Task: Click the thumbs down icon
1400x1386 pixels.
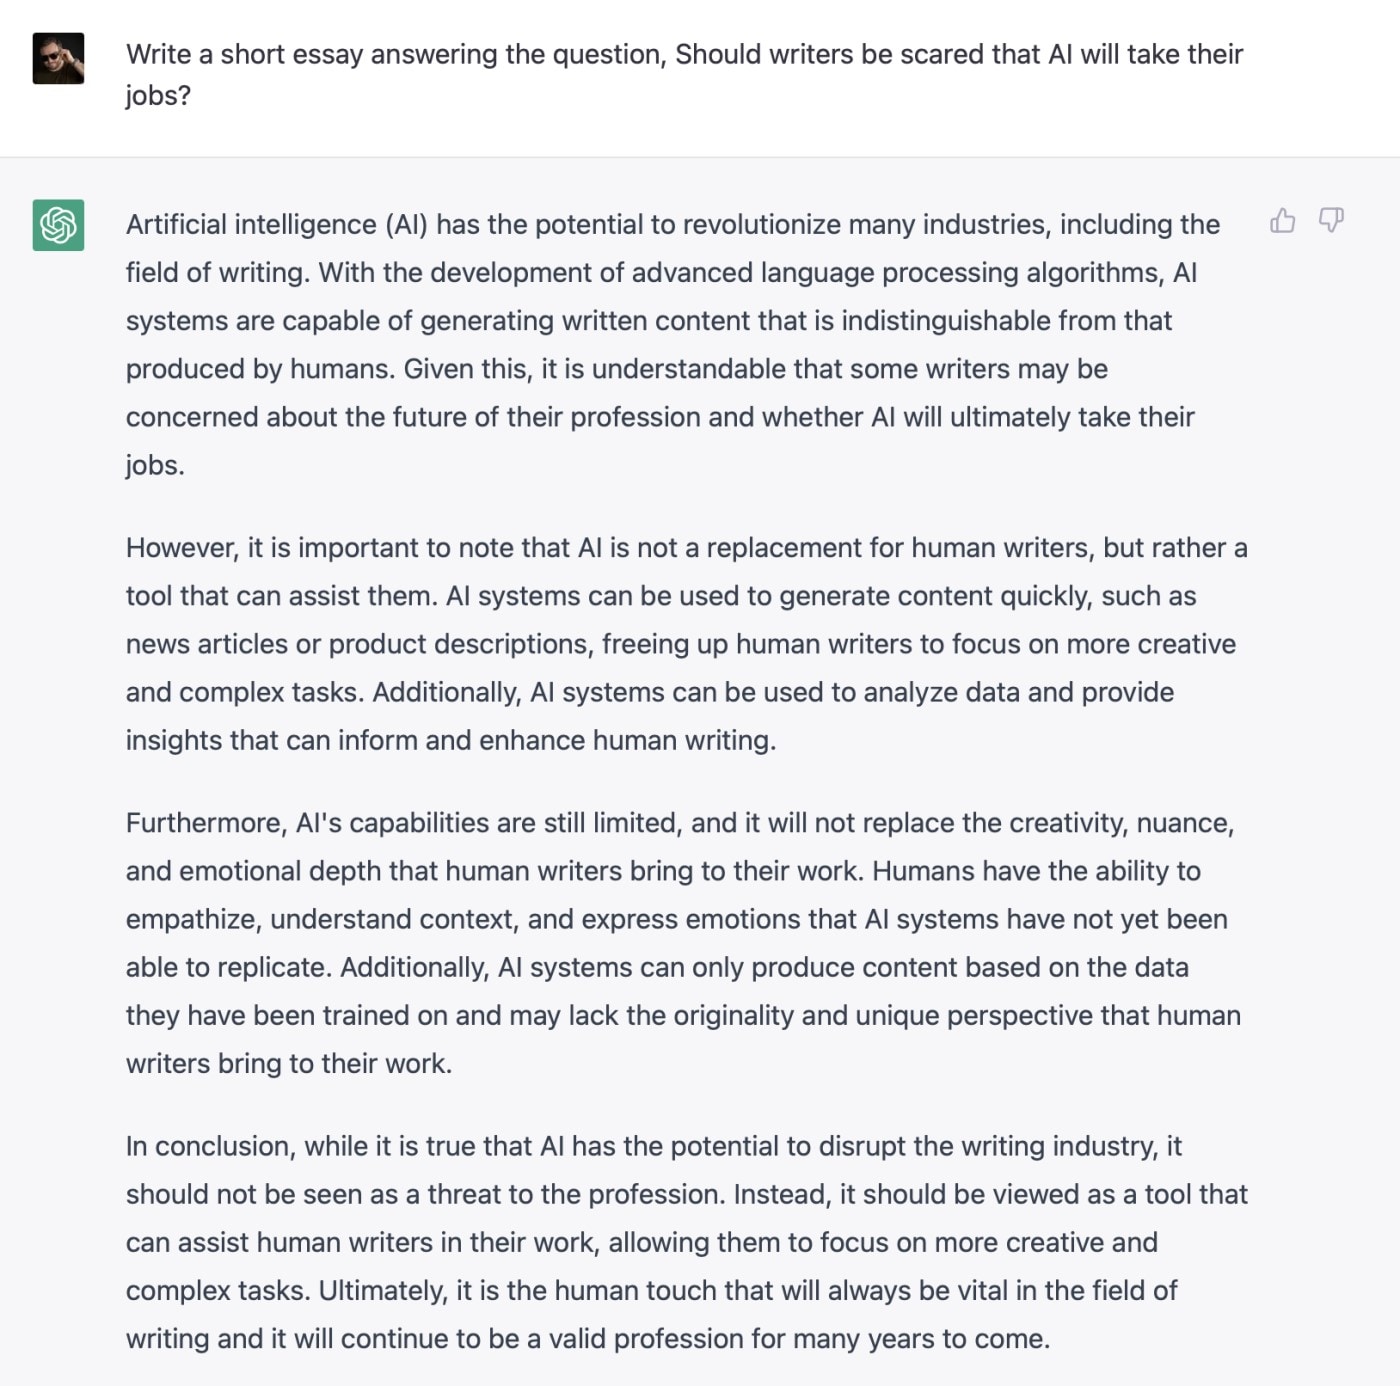Action: (1331, 220)
